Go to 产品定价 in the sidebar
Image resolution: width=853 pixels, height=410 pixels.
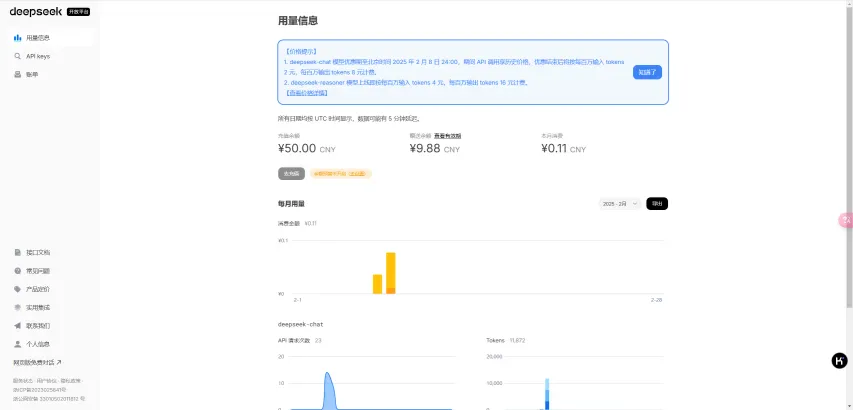tap(50, 289)
